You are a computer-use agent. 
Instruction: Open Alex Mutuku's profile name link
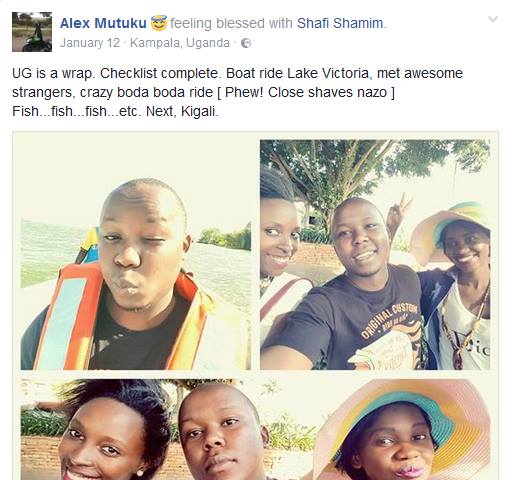click(103, 23)
